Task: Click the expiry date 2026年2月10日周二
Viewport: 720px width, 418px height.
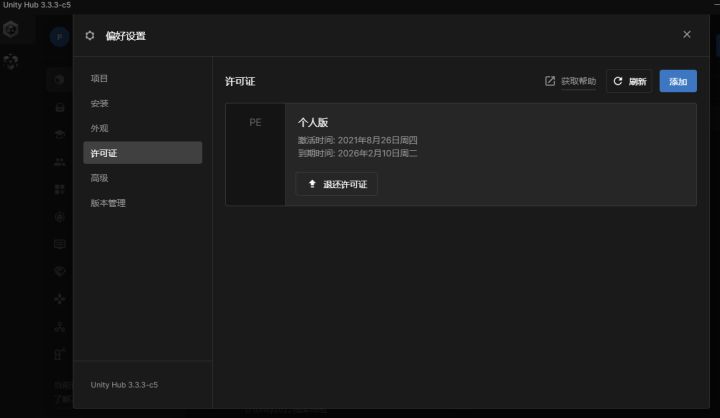Action: click(377, 153)
